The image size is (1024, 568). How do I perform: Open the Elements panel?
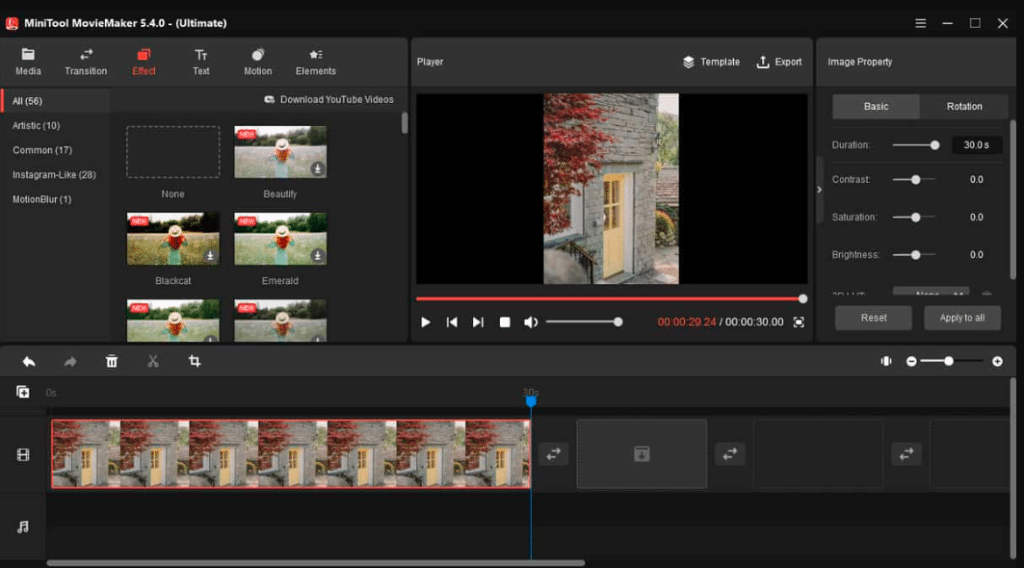click(x=315, y=62)
